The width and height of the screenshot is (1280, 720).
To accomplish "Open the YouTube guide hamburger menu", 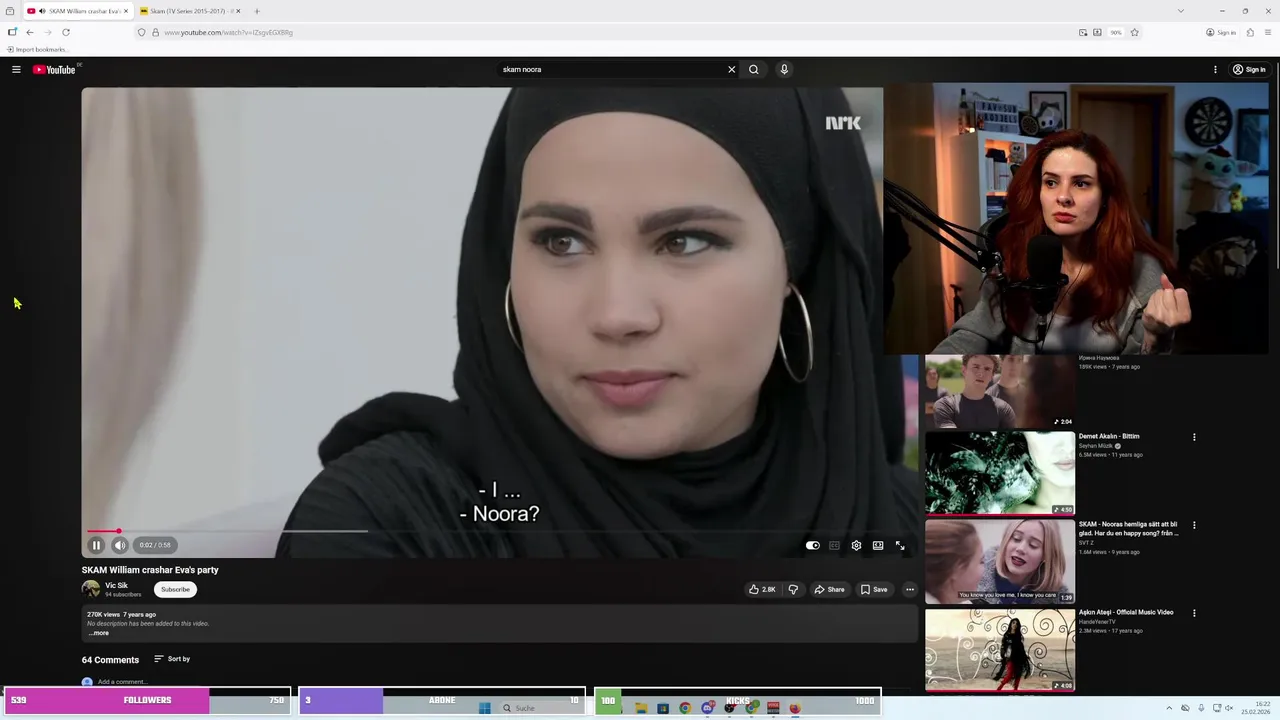I will (x=16, y=69).
